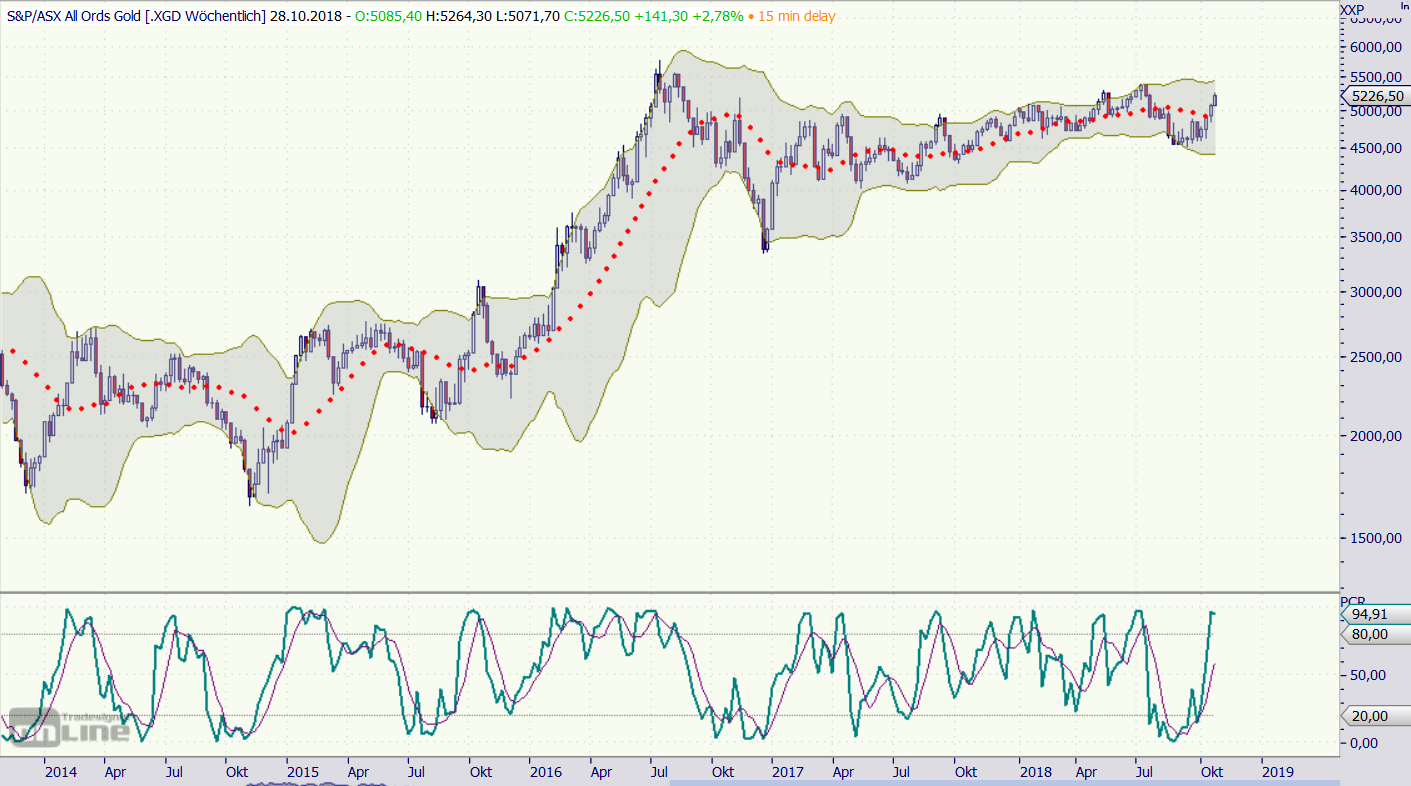Screen dimensions: 1411x786
Task: Click the '2016' year label on the time axis
Action: click(545, 772)
